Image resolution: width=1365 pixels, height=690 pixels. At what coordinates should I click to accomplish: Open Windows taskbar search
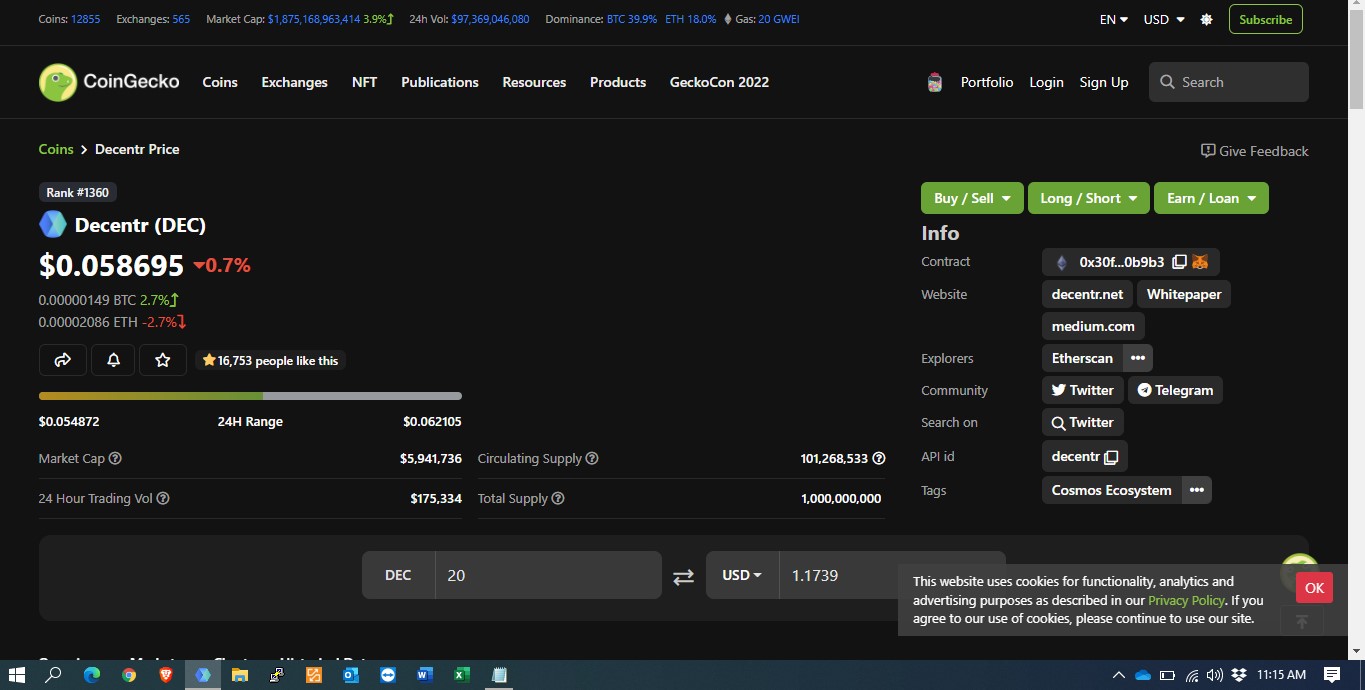54,675
